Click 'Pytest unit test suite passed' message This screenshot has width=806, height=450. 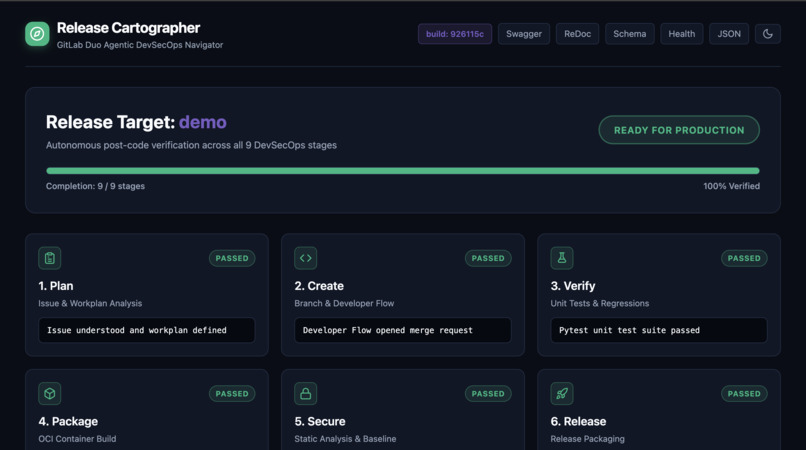tap(658, 330)
